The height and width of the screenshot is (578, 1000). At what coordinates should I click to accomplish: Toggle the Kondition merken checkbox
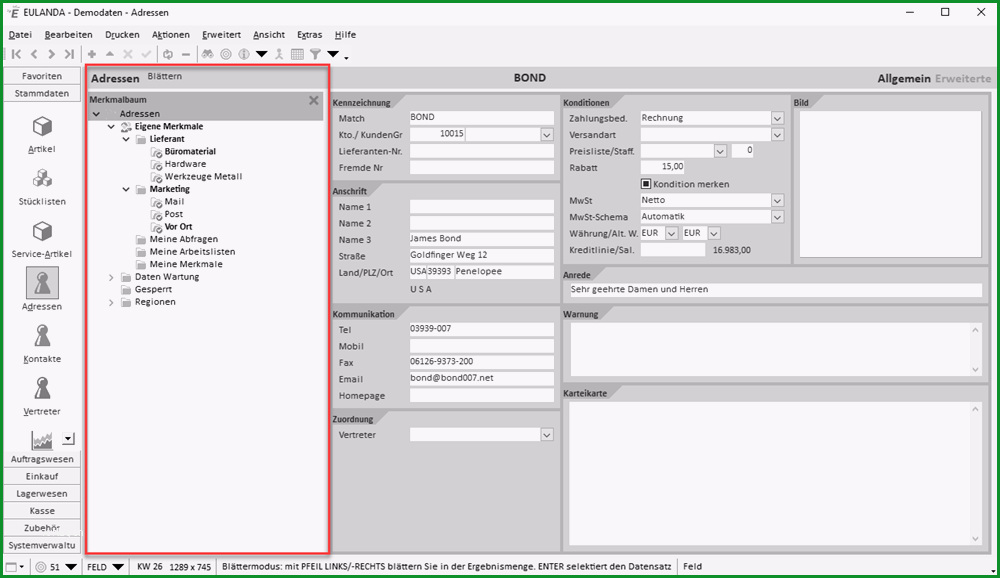point(646,184)
